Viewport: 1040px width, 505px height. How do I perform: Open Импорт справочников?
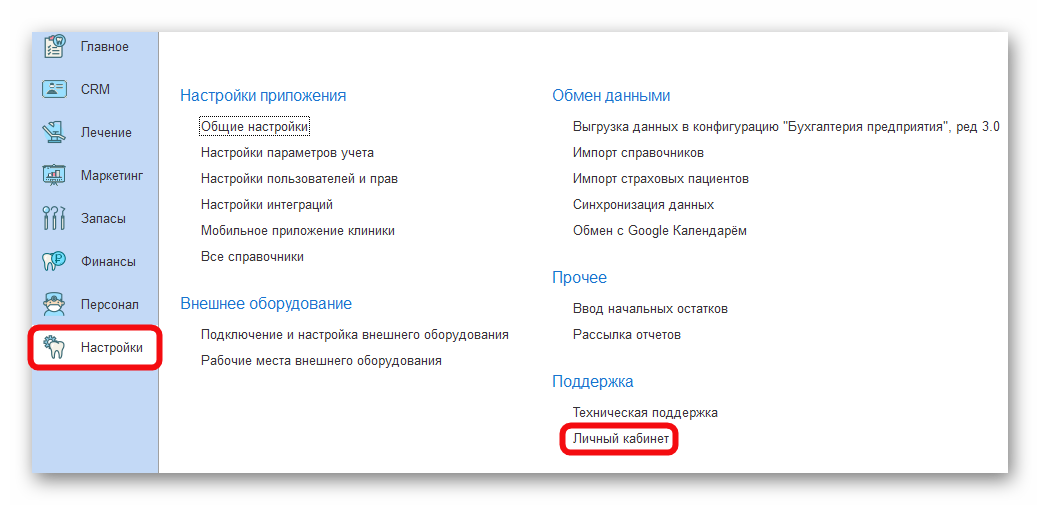tap(638, 153)
